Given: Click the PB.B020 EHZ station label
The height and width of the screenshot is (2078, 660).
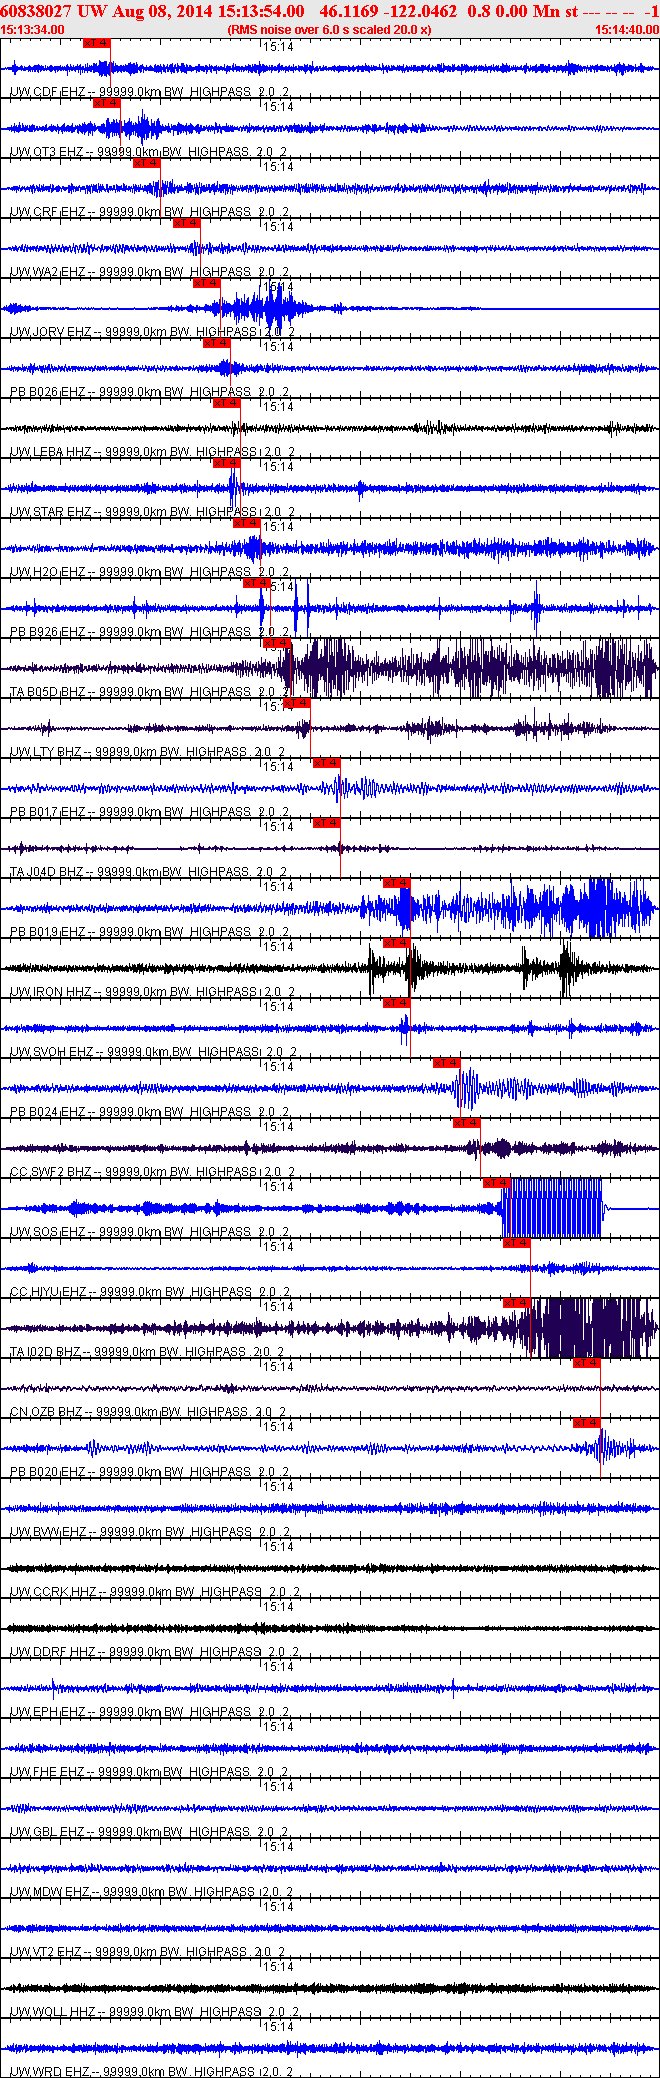Looking at the screenshot, I should click(48, 1472).
